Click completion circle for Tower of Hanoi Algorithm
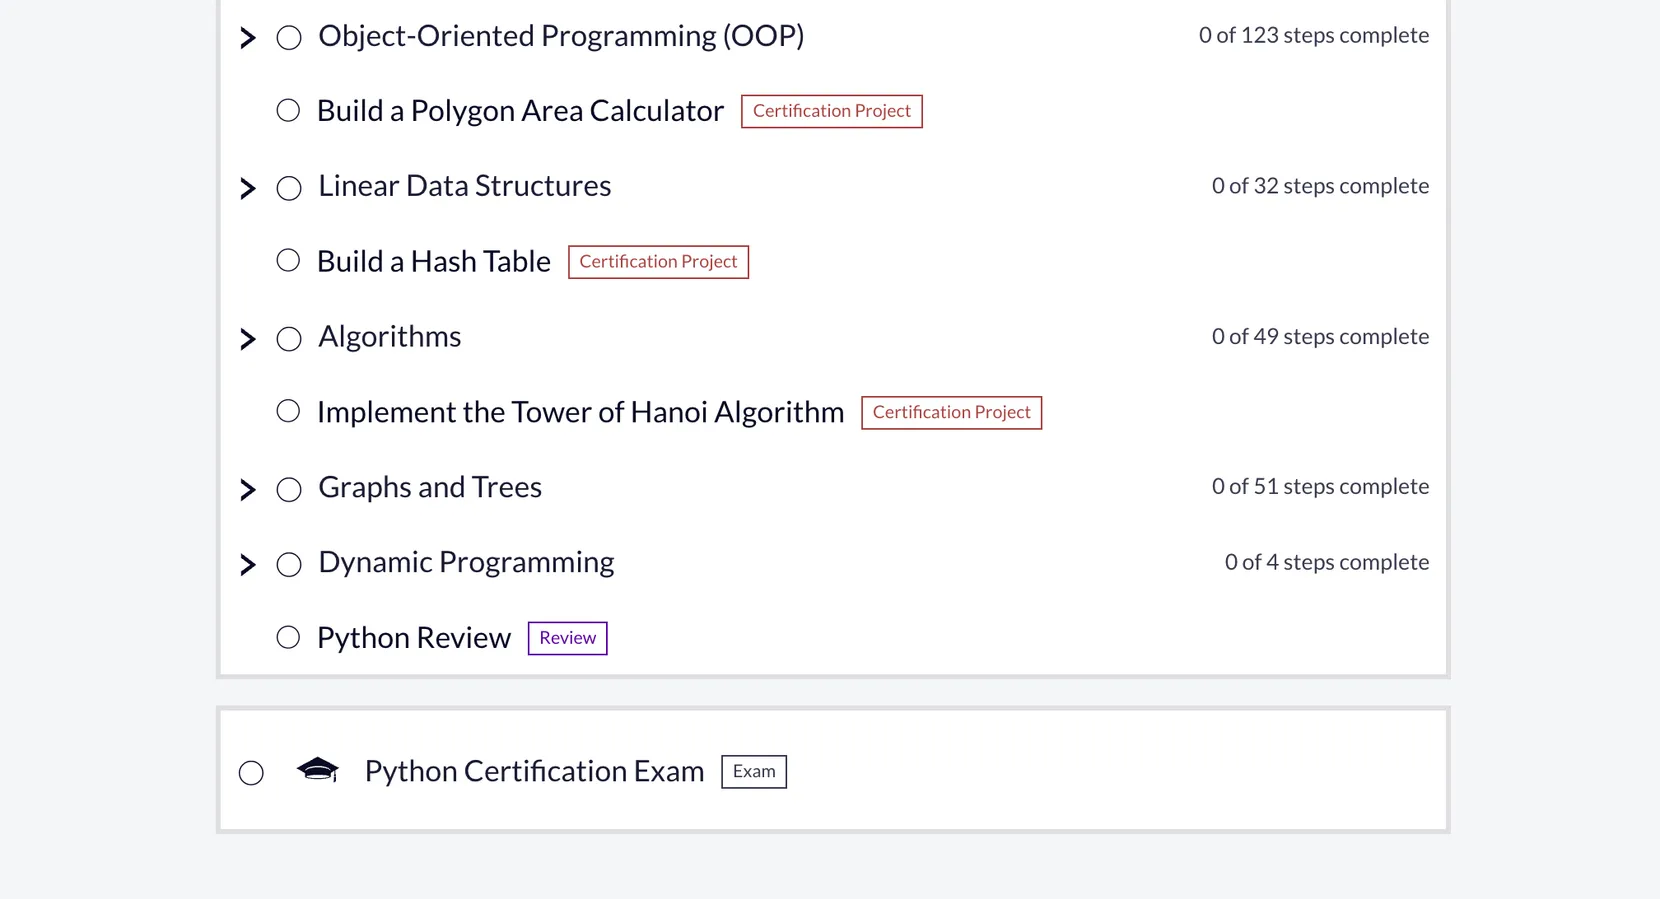The height and width of the screenshot is (899, 1660). coord(288,411)
